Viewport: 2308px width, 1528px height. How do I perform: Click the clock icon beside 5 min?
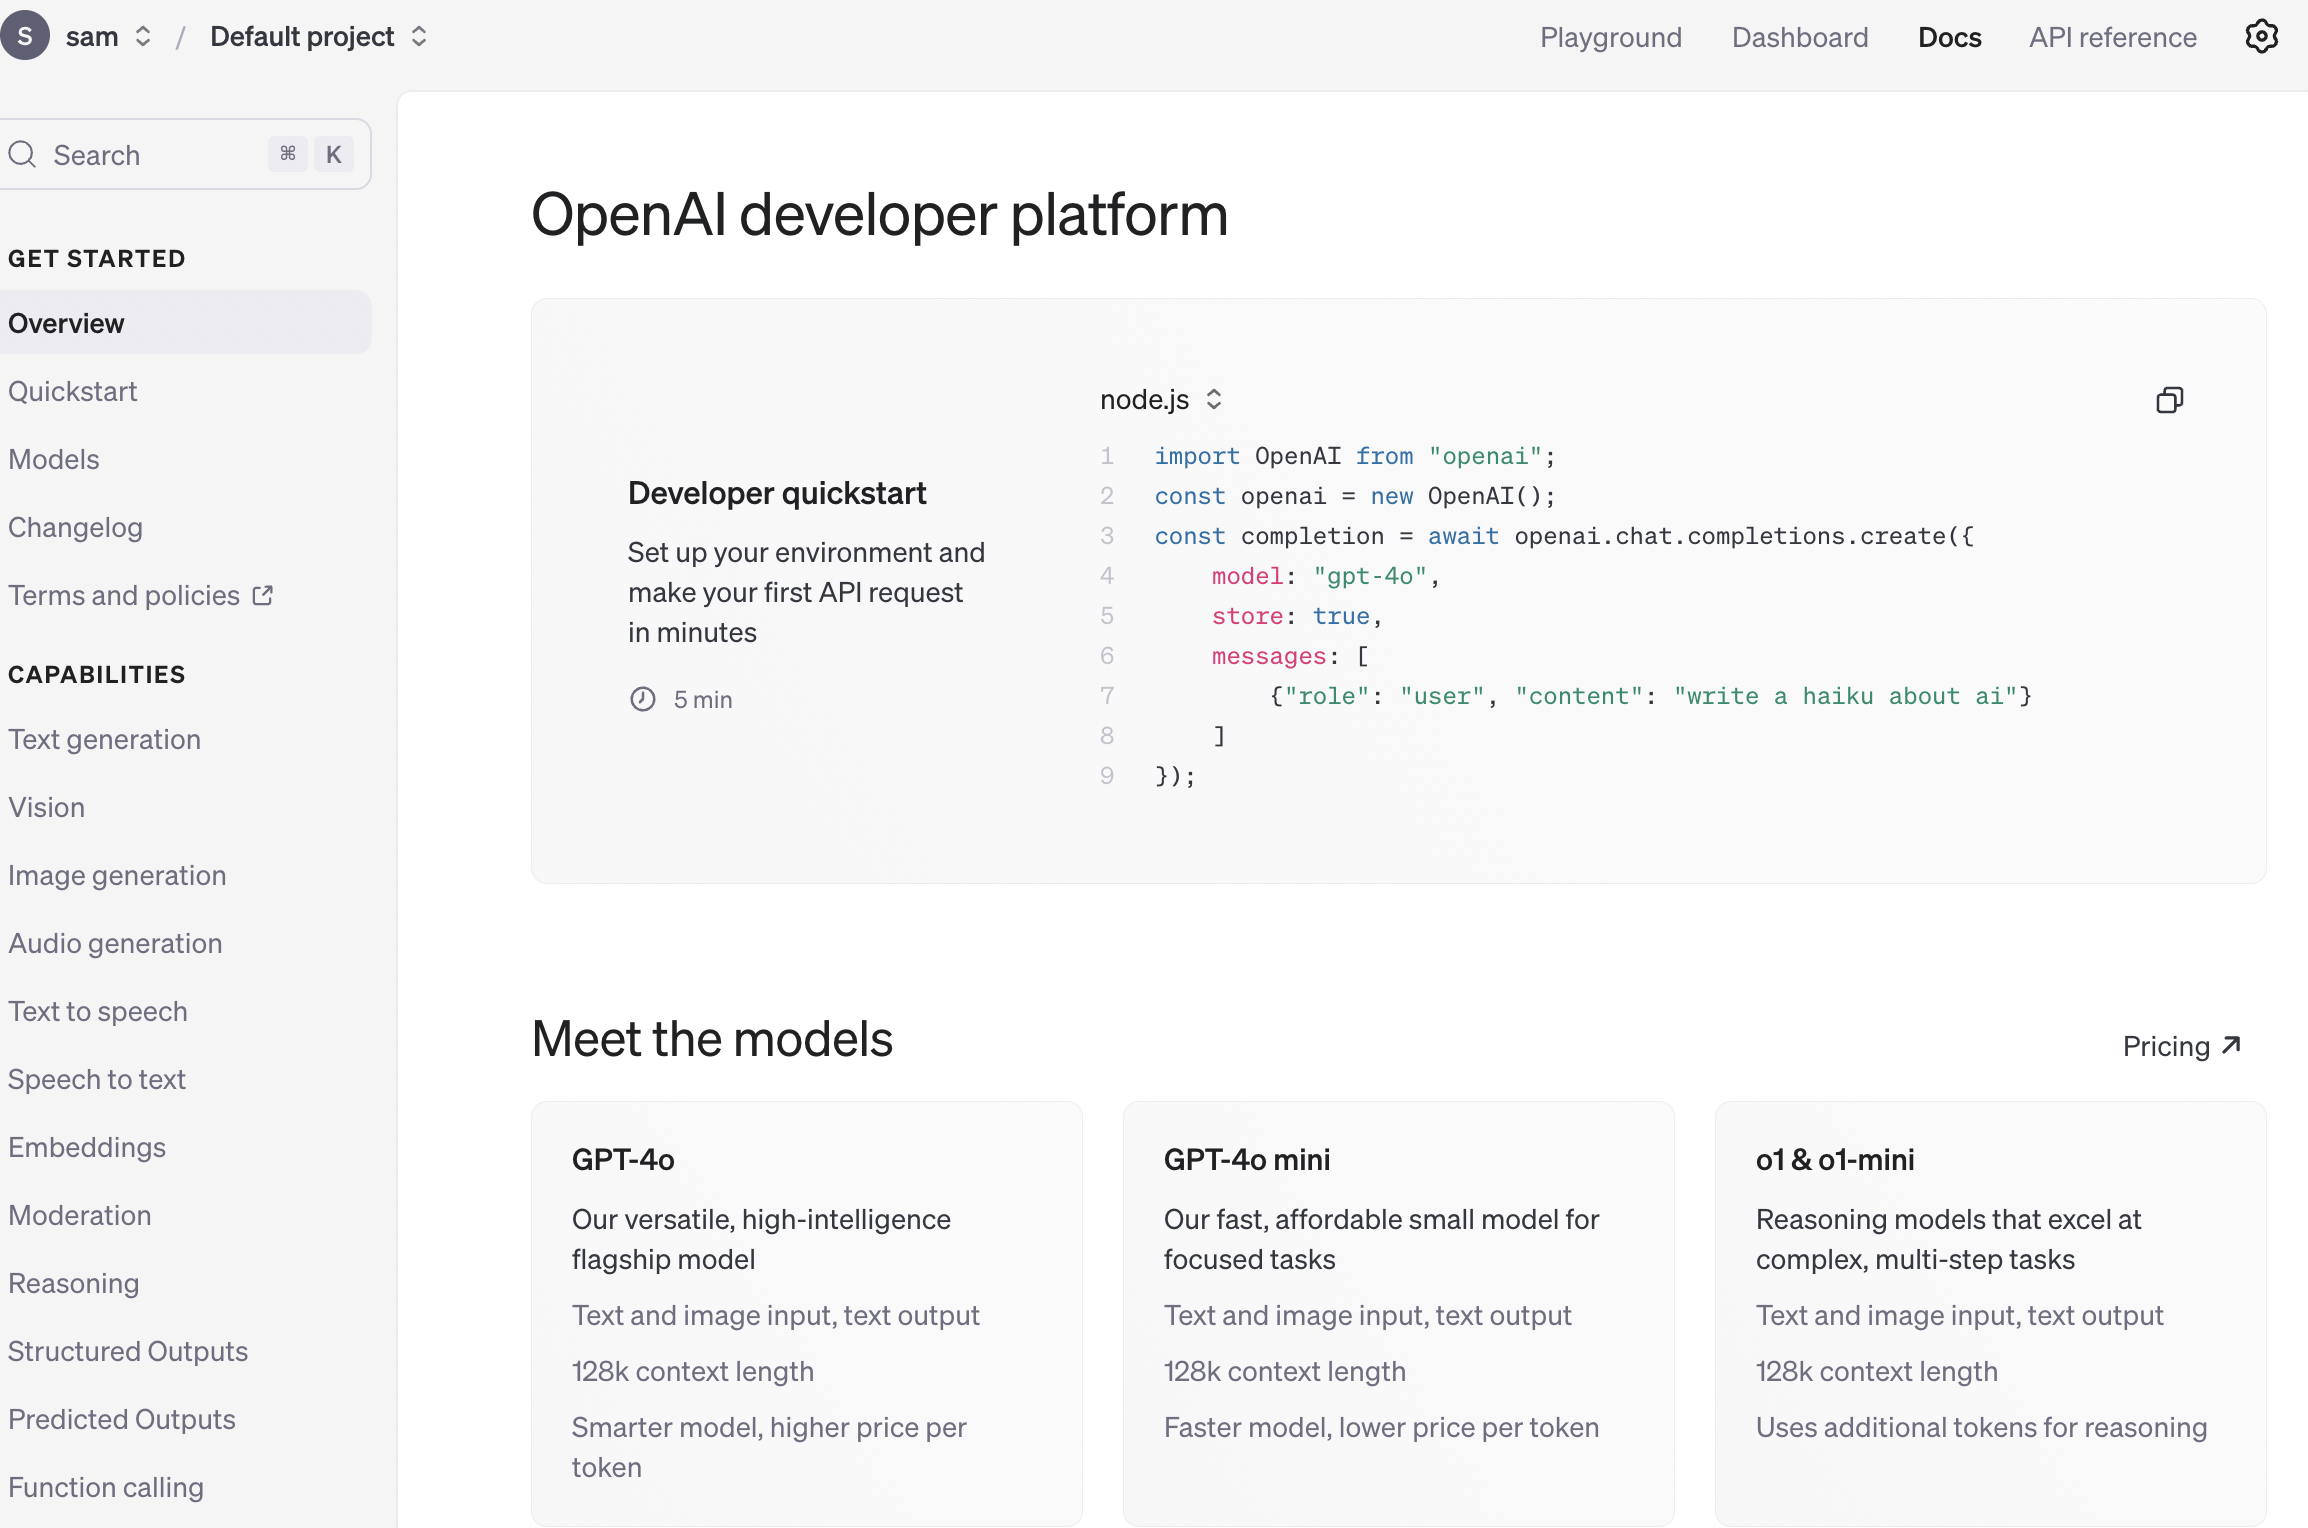click(642, 699)
